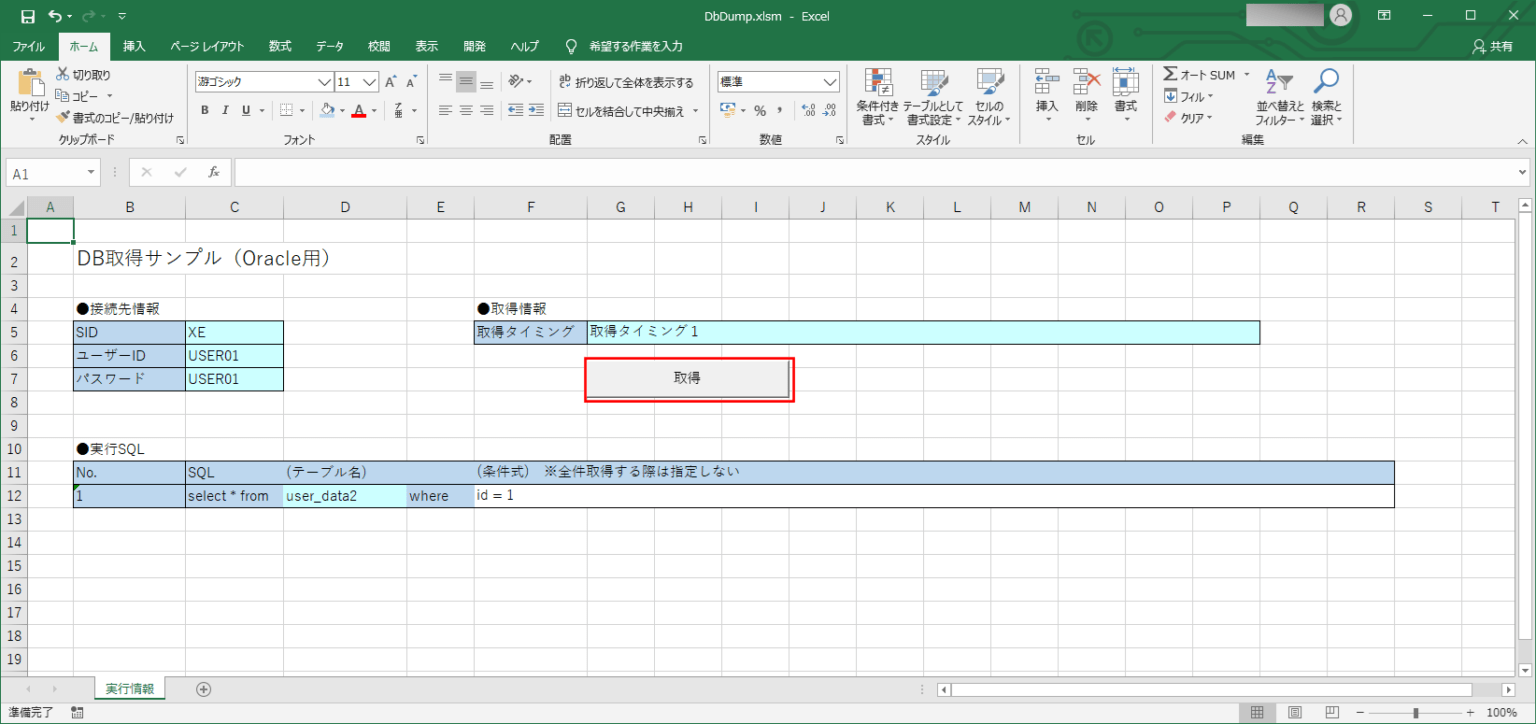
Task: Switch to the 数式 ribbon tab
Action: [x=279, y=46]
